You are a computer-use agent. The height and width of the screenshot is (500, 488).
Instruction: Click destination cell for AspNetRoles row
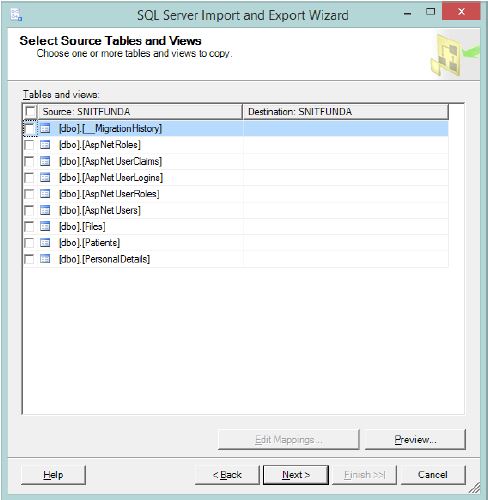(346, 145)
